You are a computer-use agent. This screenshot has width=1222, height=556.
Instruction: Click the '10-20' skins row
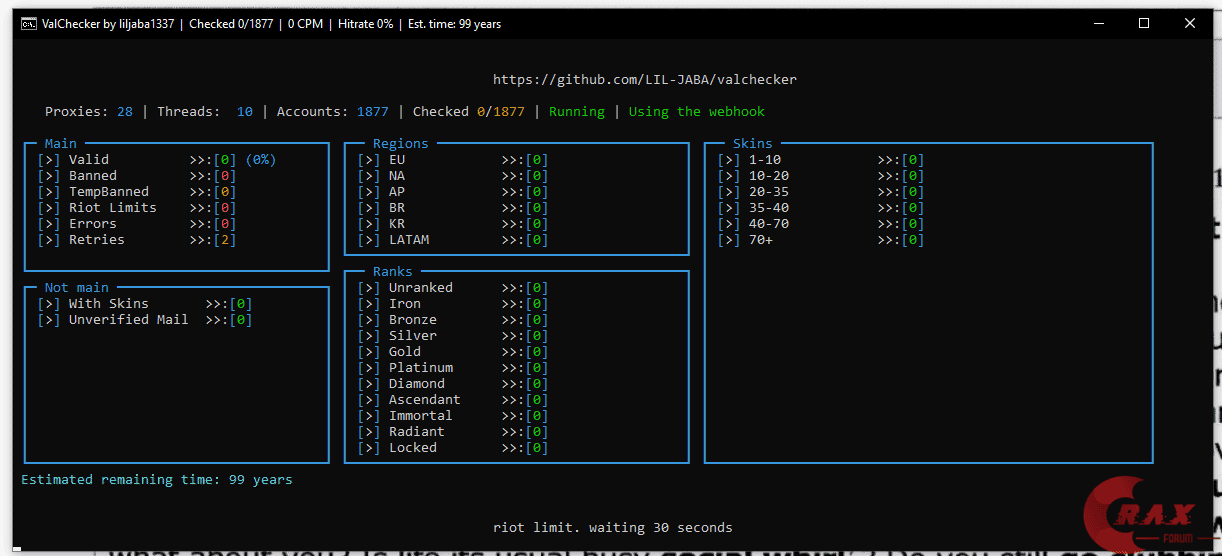(821, 175)
